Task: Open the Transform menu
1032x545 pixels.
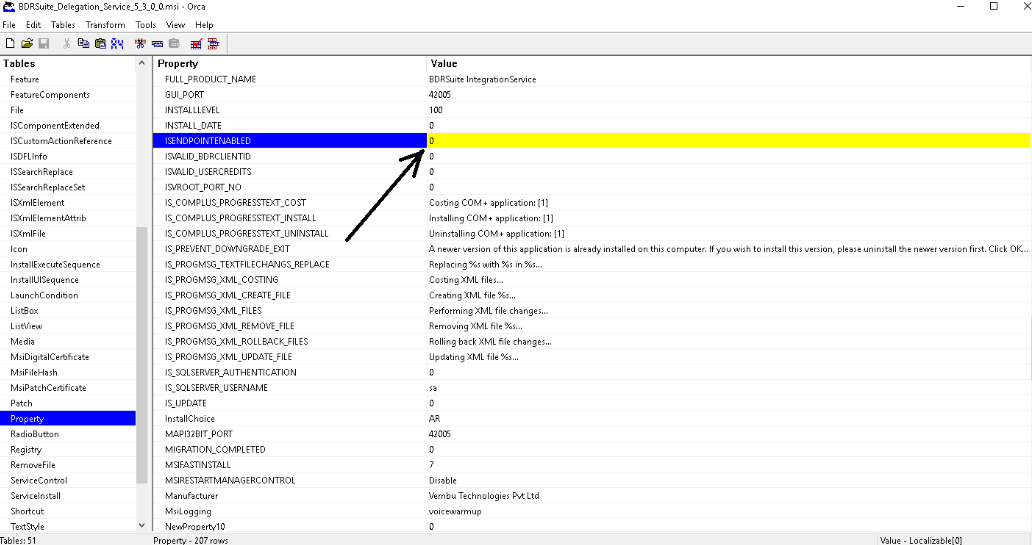Action: coord(105,25)
